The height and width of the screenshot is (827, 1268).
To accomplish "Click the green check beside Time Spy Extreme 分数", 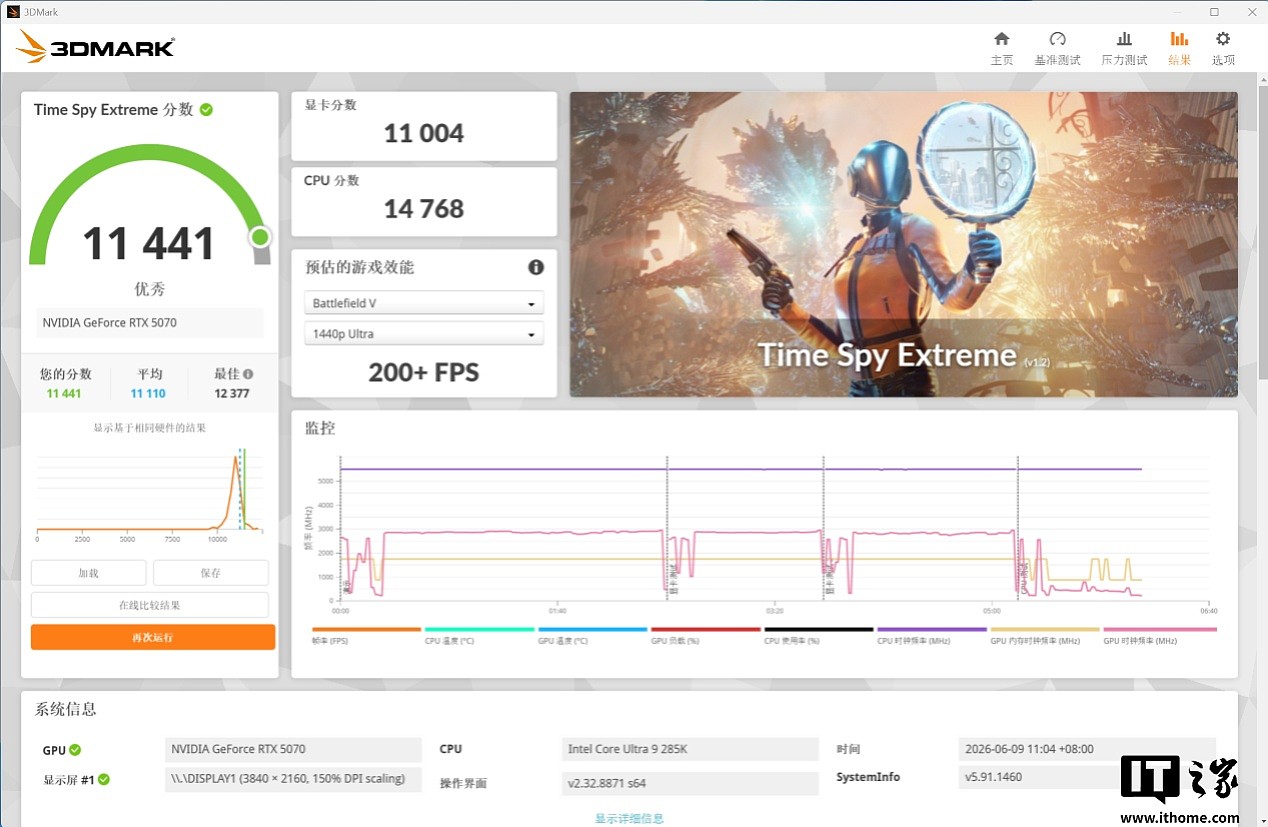I will [206, 109].
